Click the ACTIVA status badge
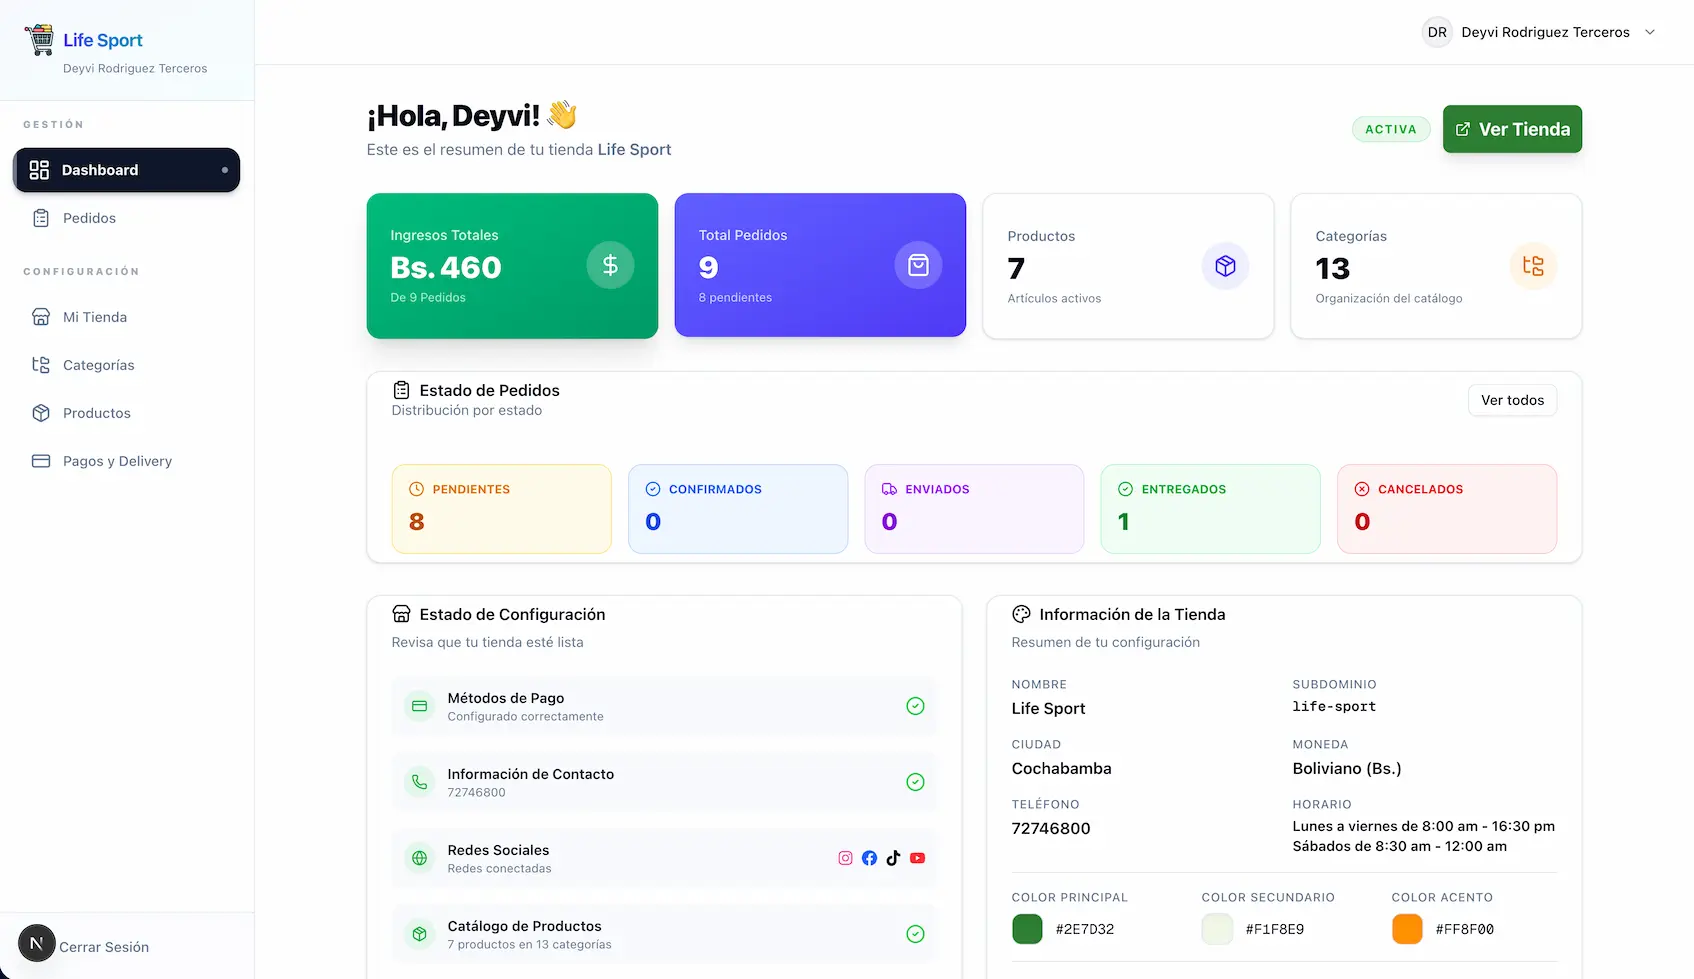The width and height of the screenshot is (1694, 979). click(x=1391, y=129)
